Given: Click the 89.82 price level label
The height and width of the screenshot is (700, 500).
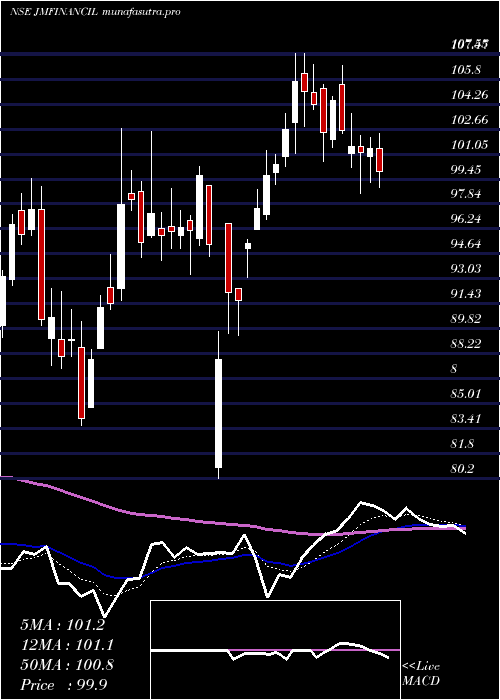Looking at the screenshot, I should tap(467, 319).
